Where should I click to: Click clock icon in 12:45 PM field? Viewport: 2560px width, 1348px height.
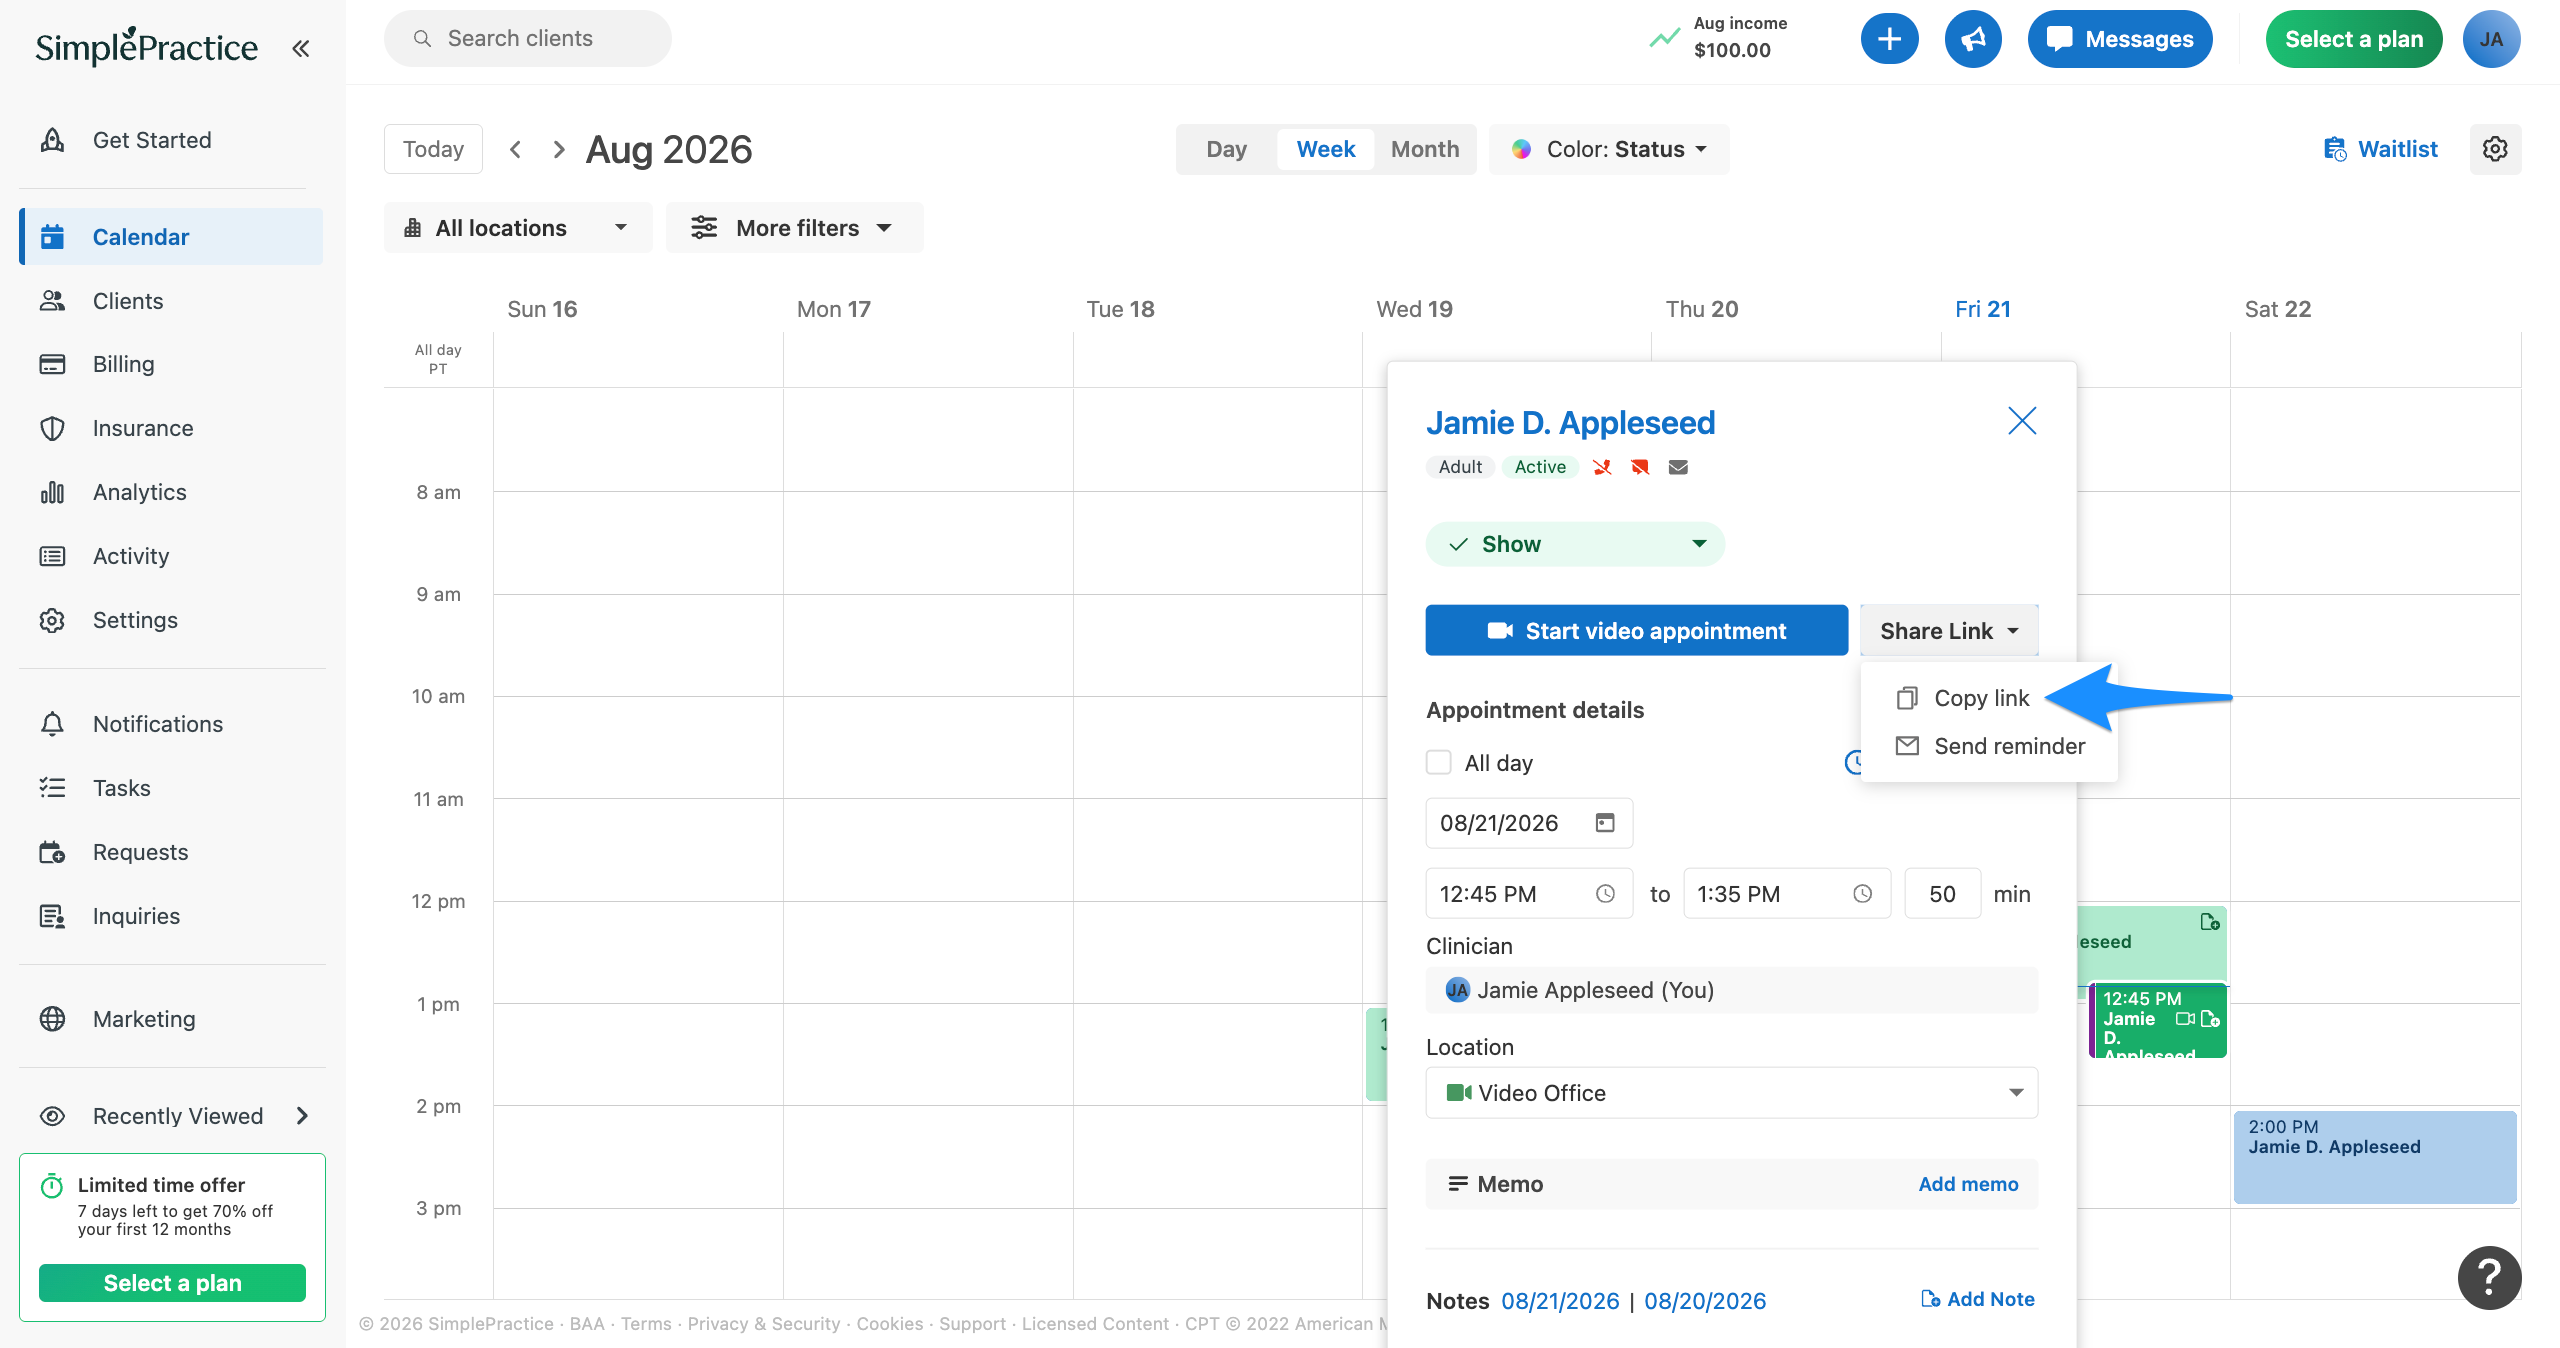[x=1605, y=894]
